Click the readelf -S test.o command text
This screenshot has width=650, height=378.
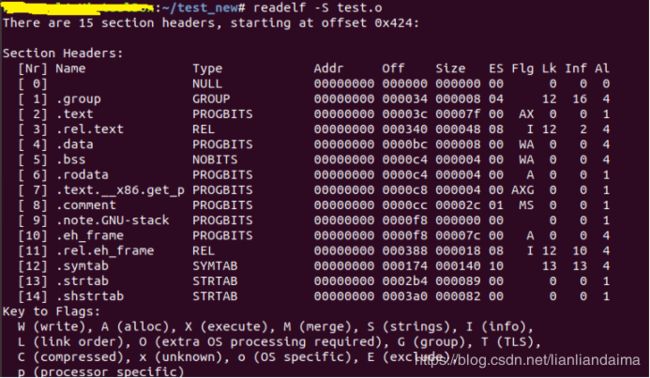tap(318, 7)
